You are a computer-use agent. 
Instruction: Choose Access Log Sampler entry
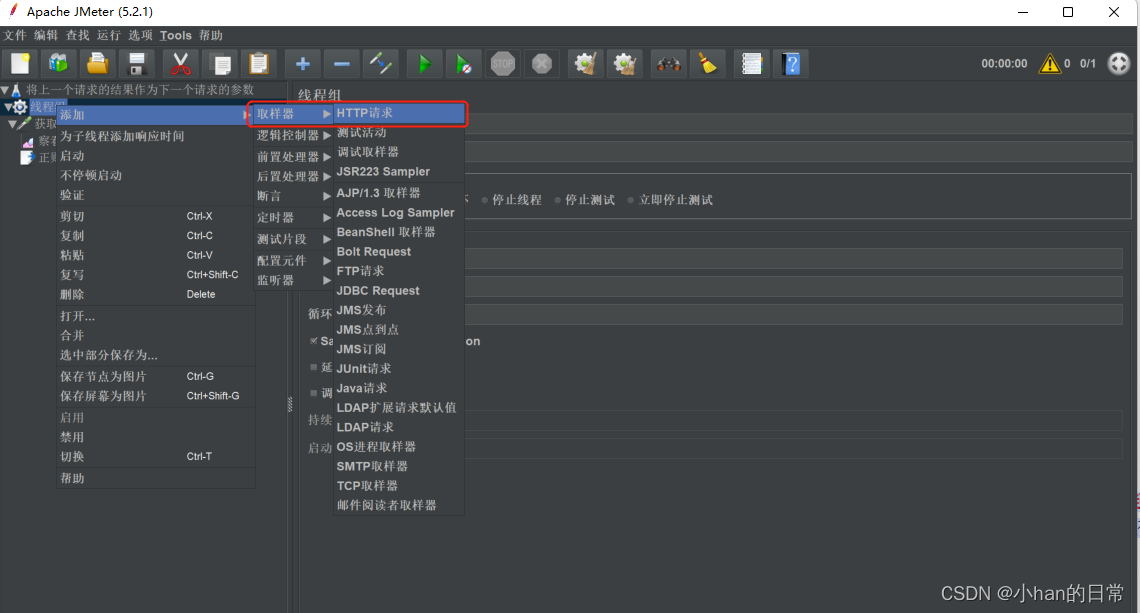click(x=399, y=212)
